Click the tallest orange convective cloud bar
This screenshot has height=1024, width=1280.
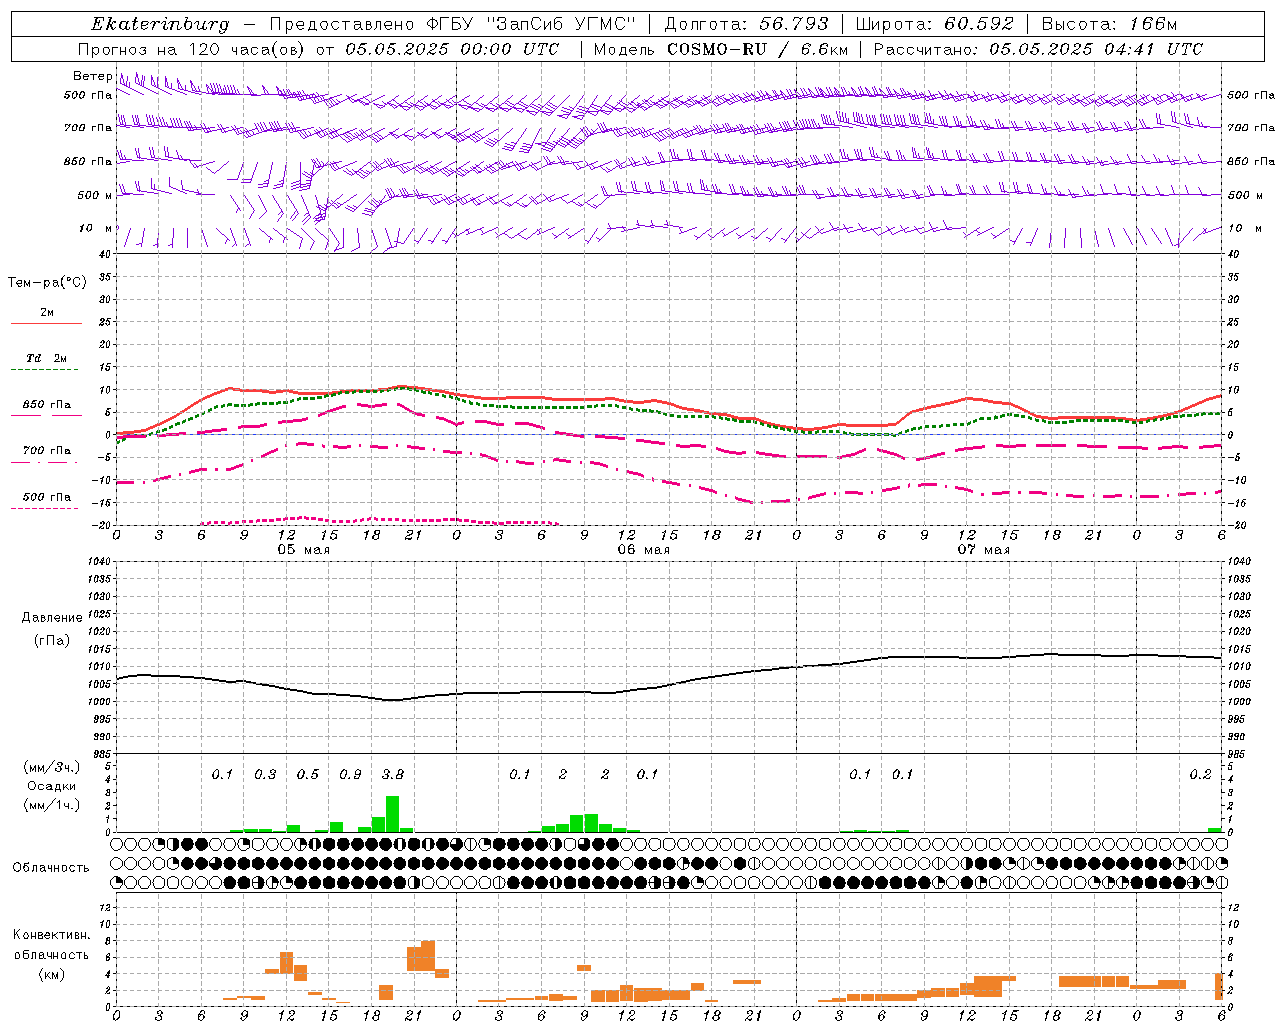tap(428, 956)
